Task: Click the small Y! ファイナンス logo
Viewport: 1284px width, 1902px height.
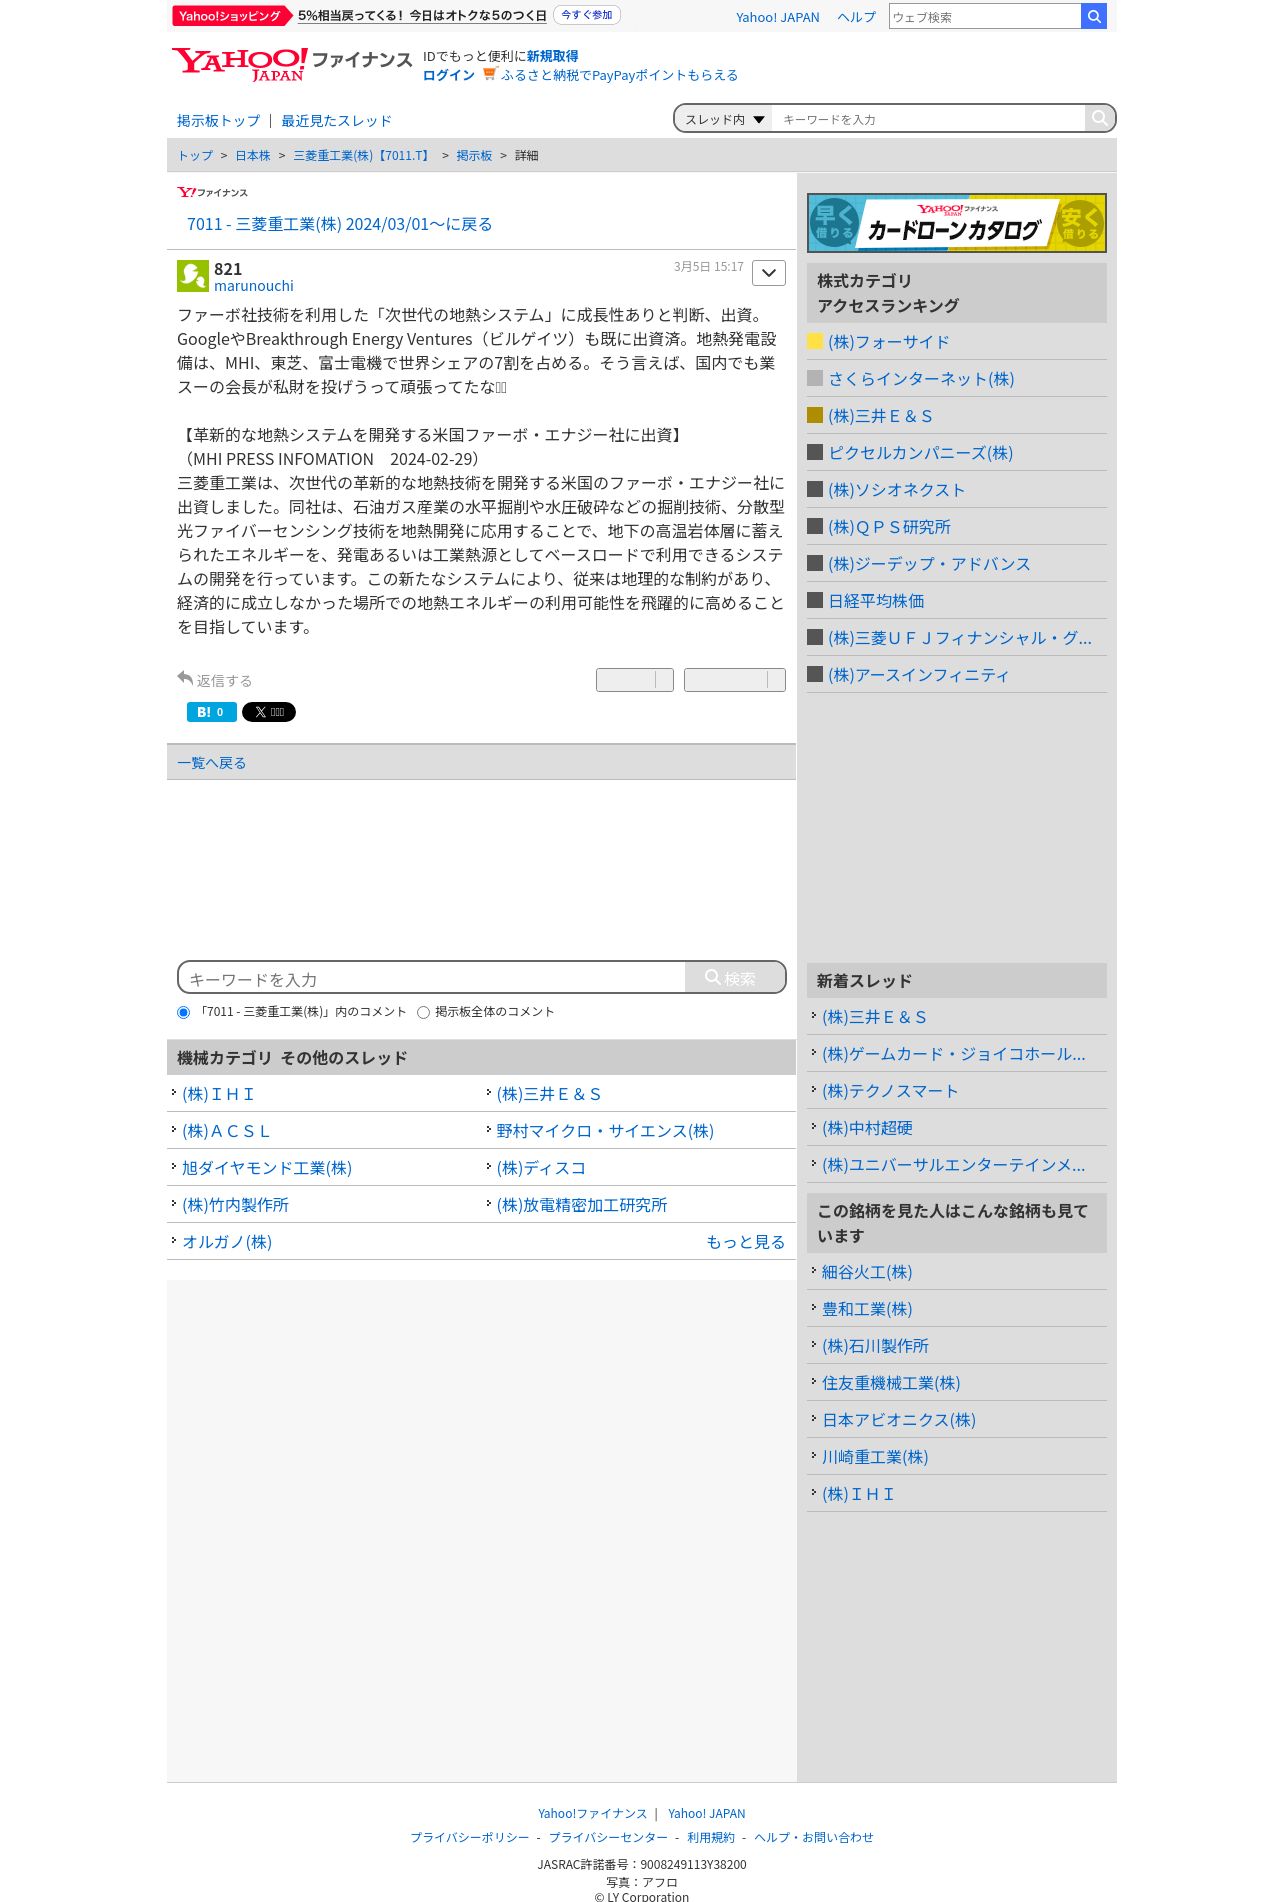Action: point(212,192)
